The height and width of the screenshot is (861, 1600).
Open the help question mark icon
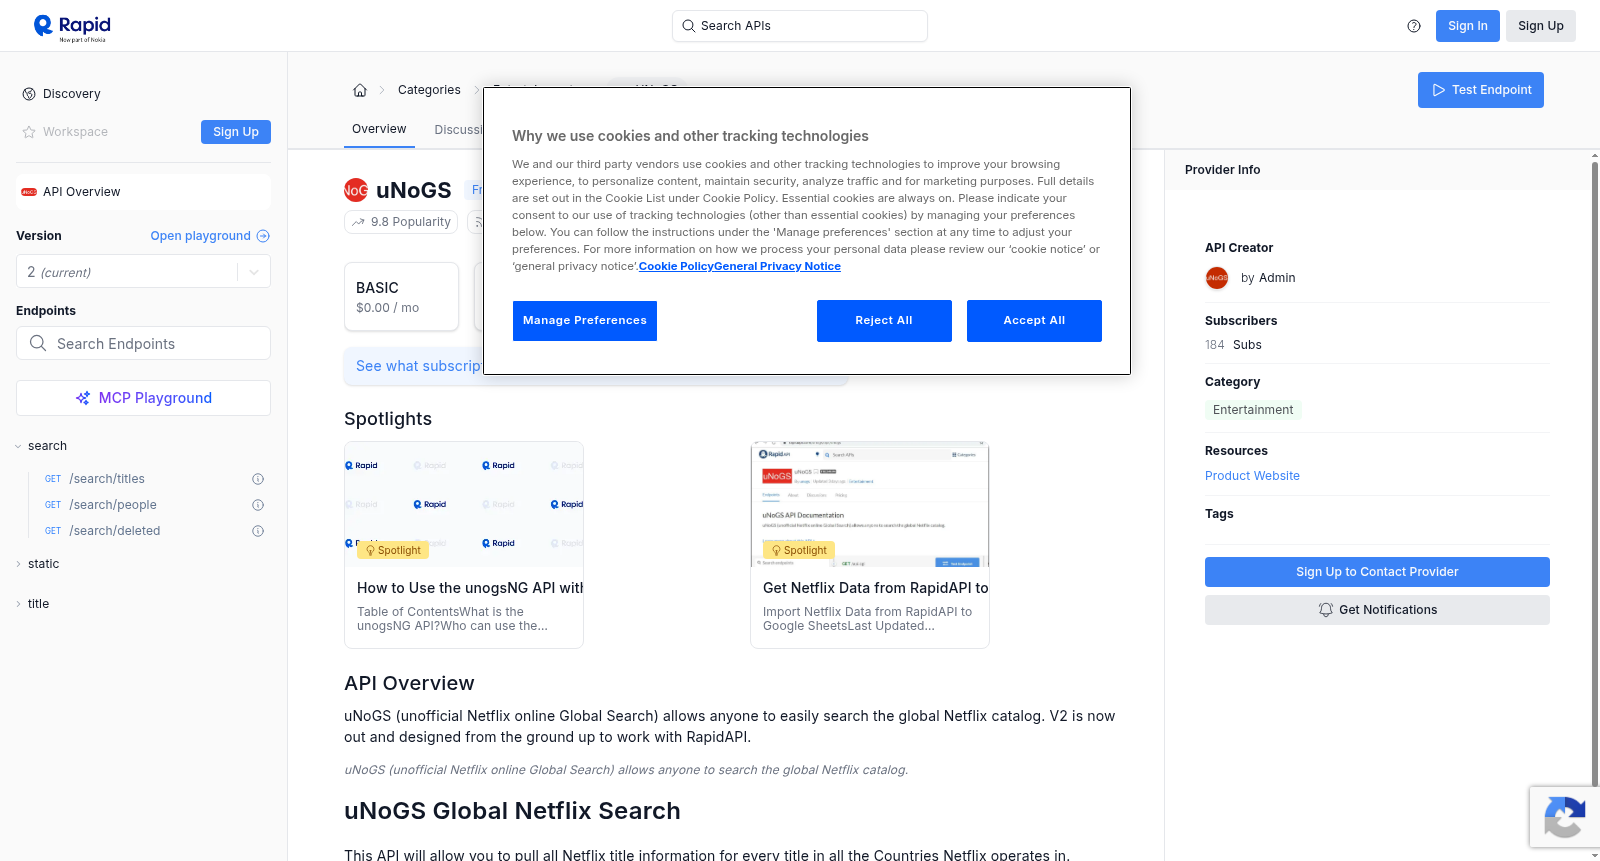(x=1414, y=26)
